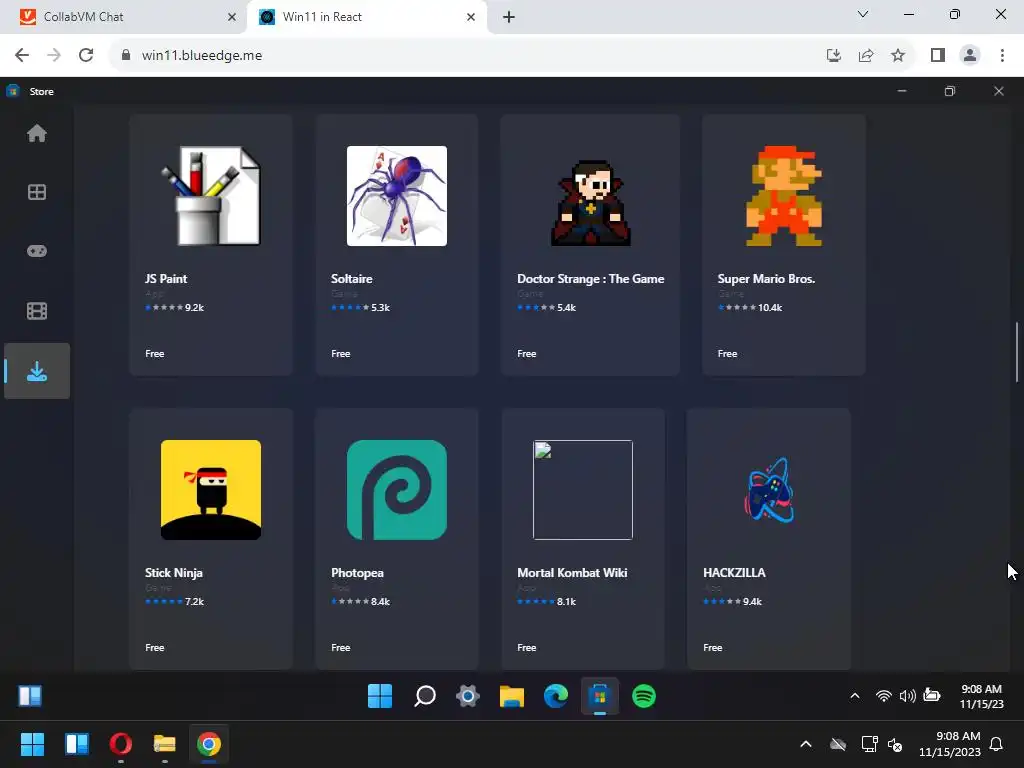
Task: Expand hidden tray icons in Win11 React taskbar
Action: [x=855, y=696]
